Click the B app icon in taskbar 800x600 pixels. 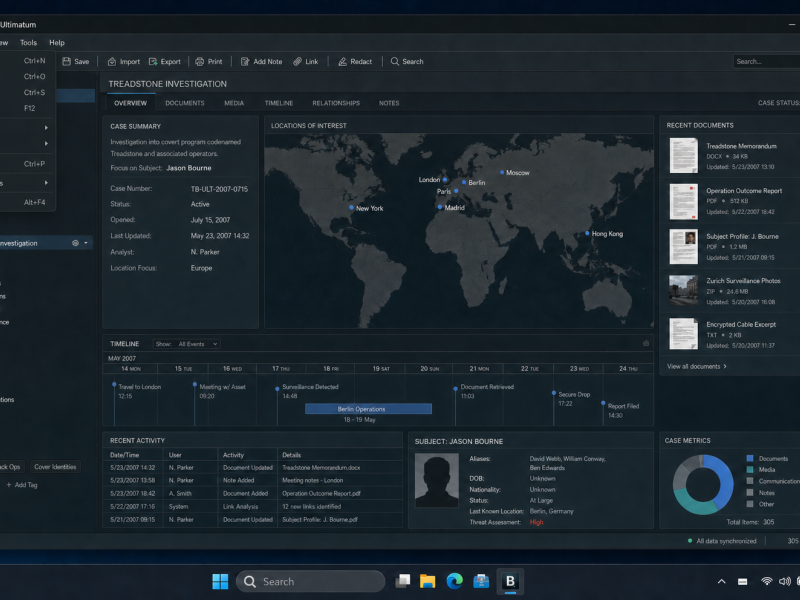coord(510,581)
